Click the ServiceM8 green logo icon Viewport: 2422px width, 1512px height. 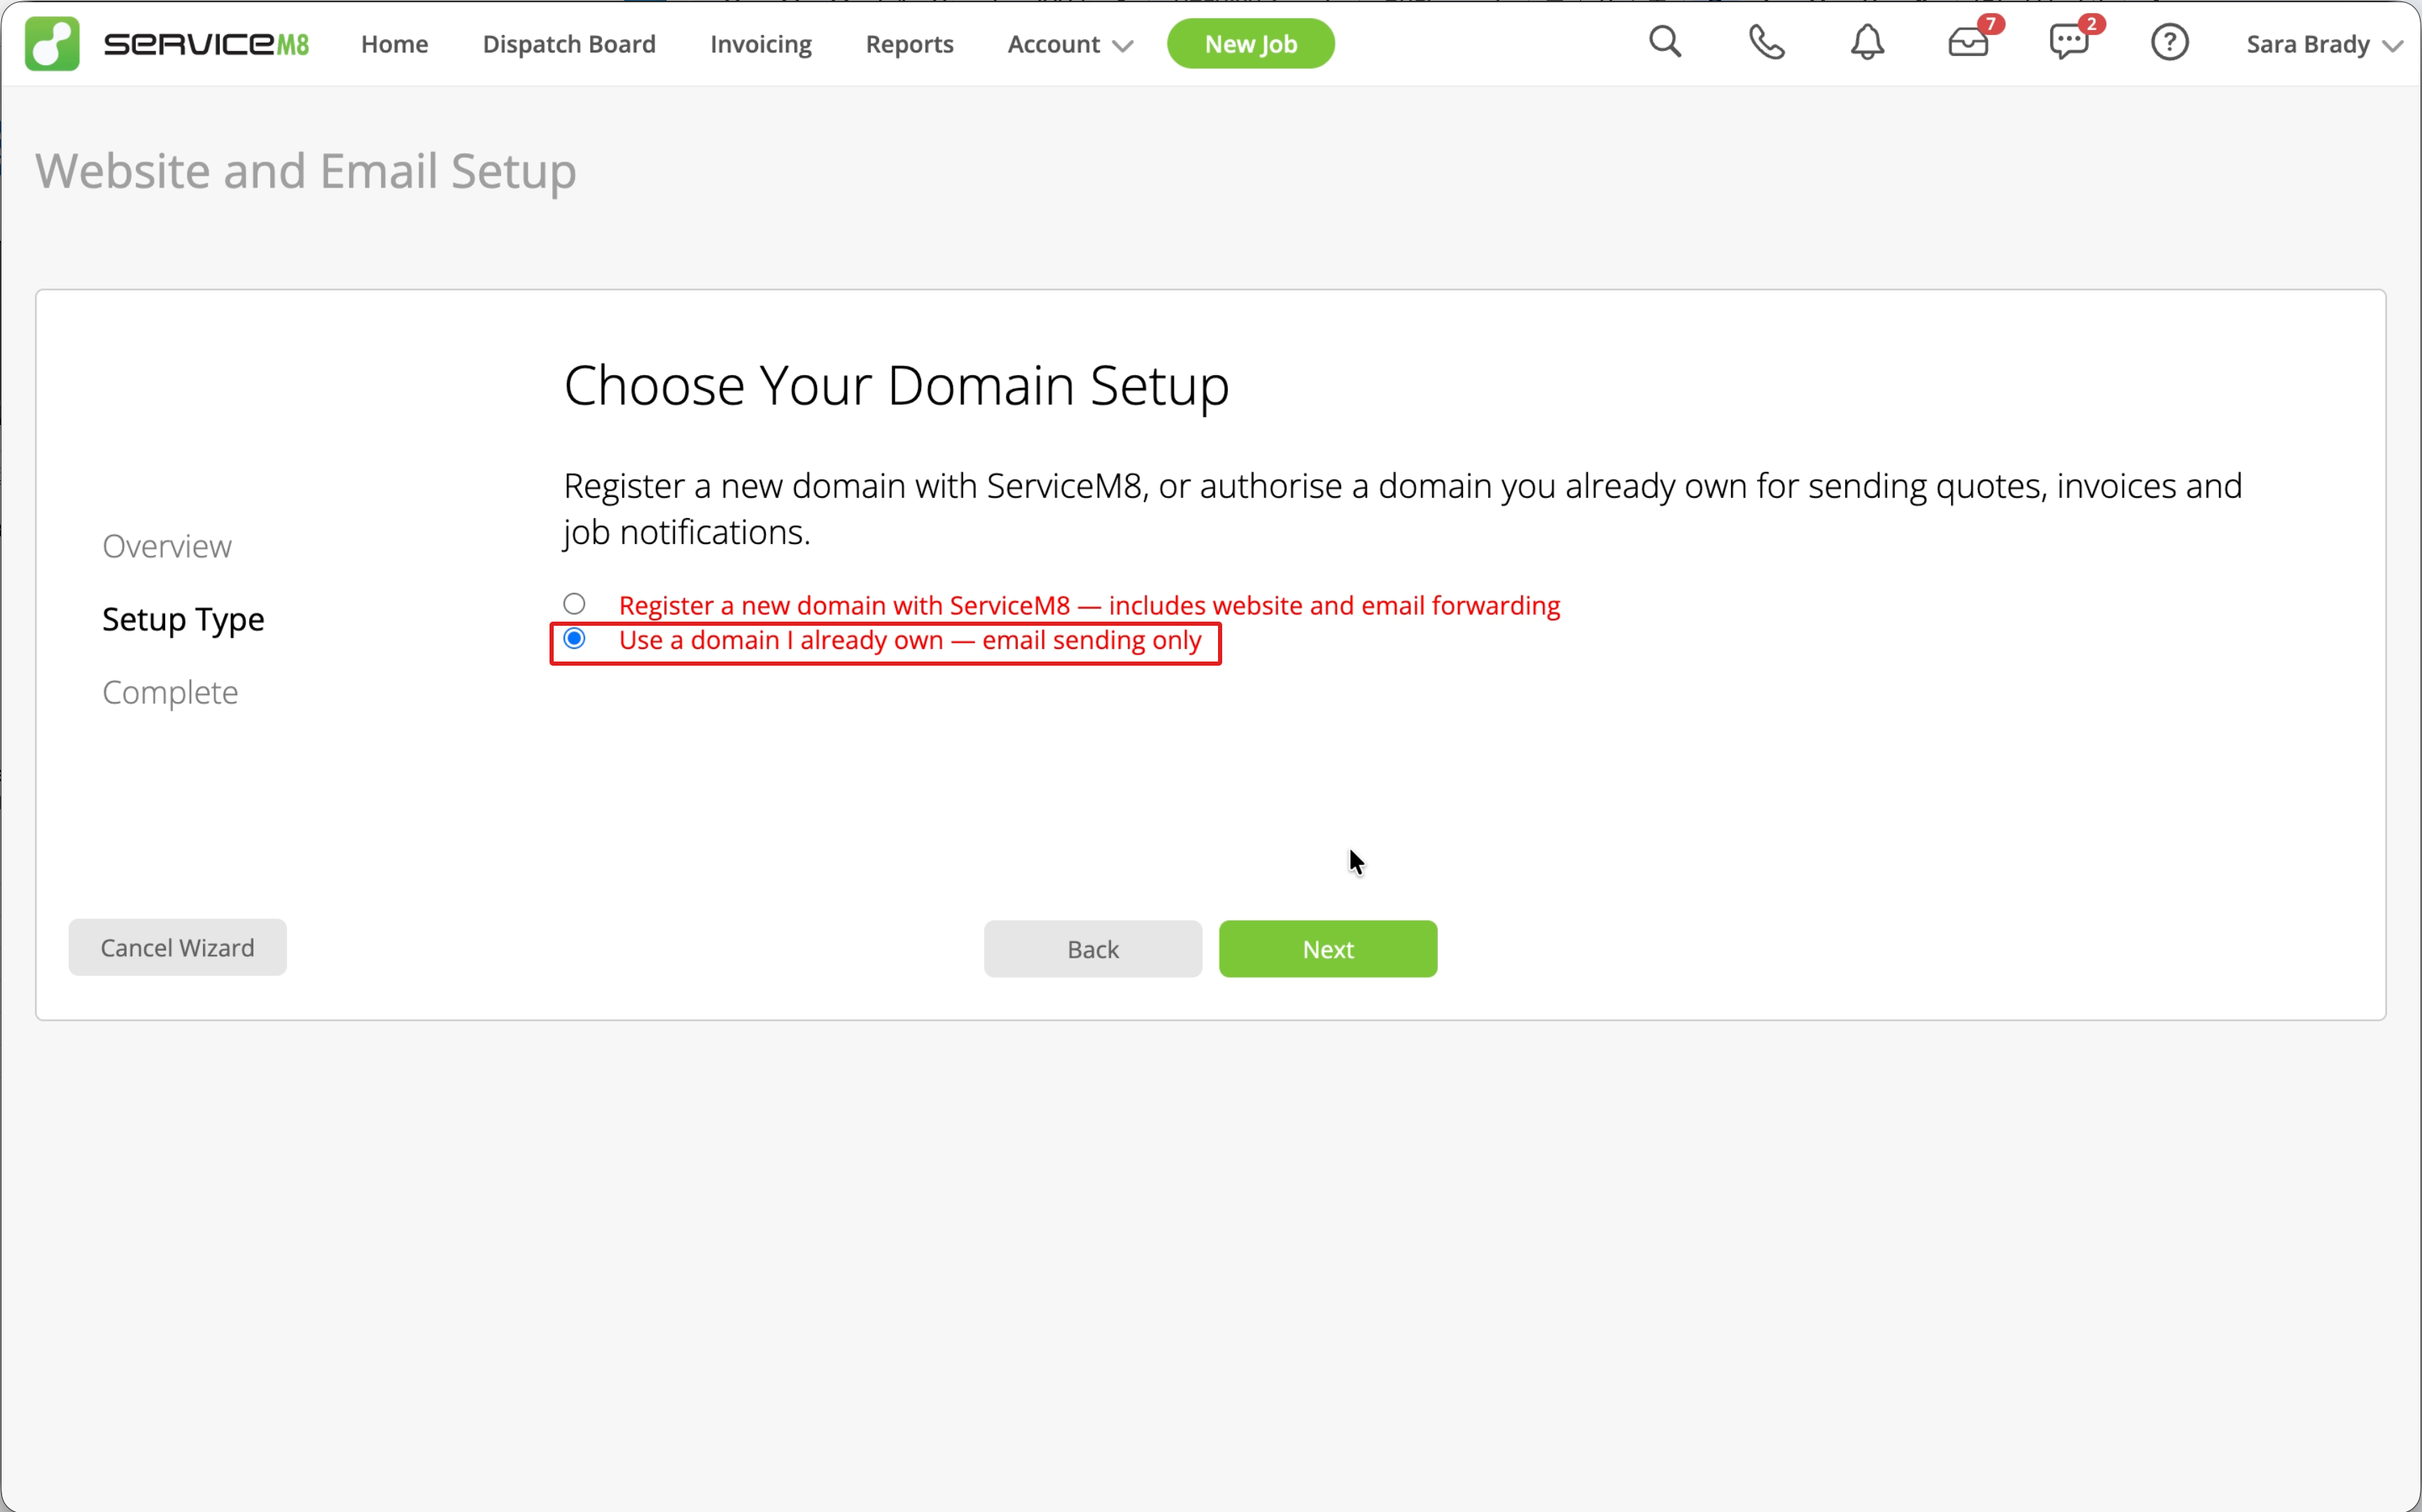pyautogui.click(x=52, y=44)
